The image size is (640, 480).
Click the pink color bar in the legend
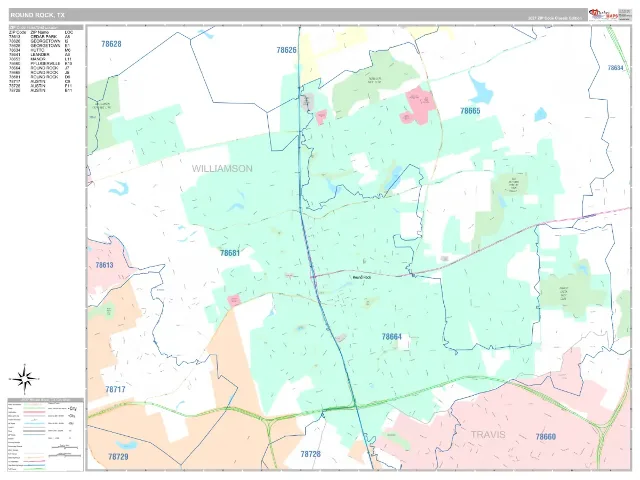coord(34,412)
